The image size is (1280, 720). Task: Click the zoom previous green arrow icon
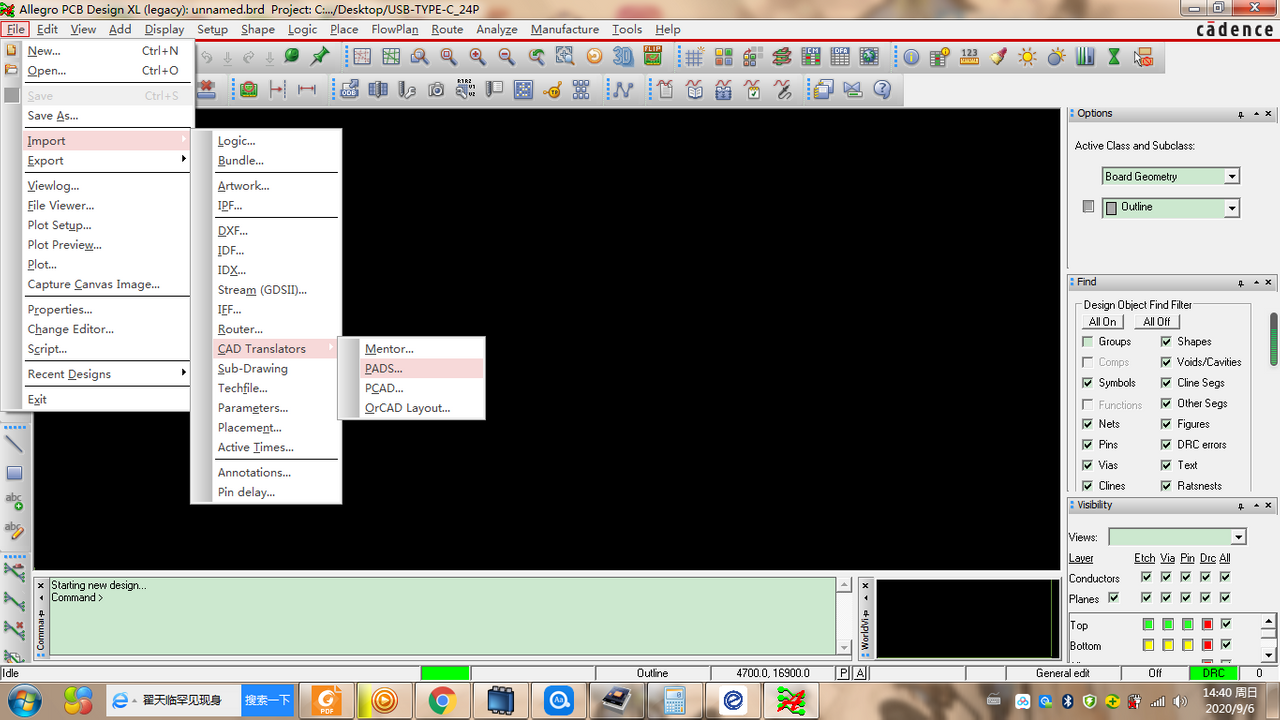pyautogui.click(x=536, y=57)
